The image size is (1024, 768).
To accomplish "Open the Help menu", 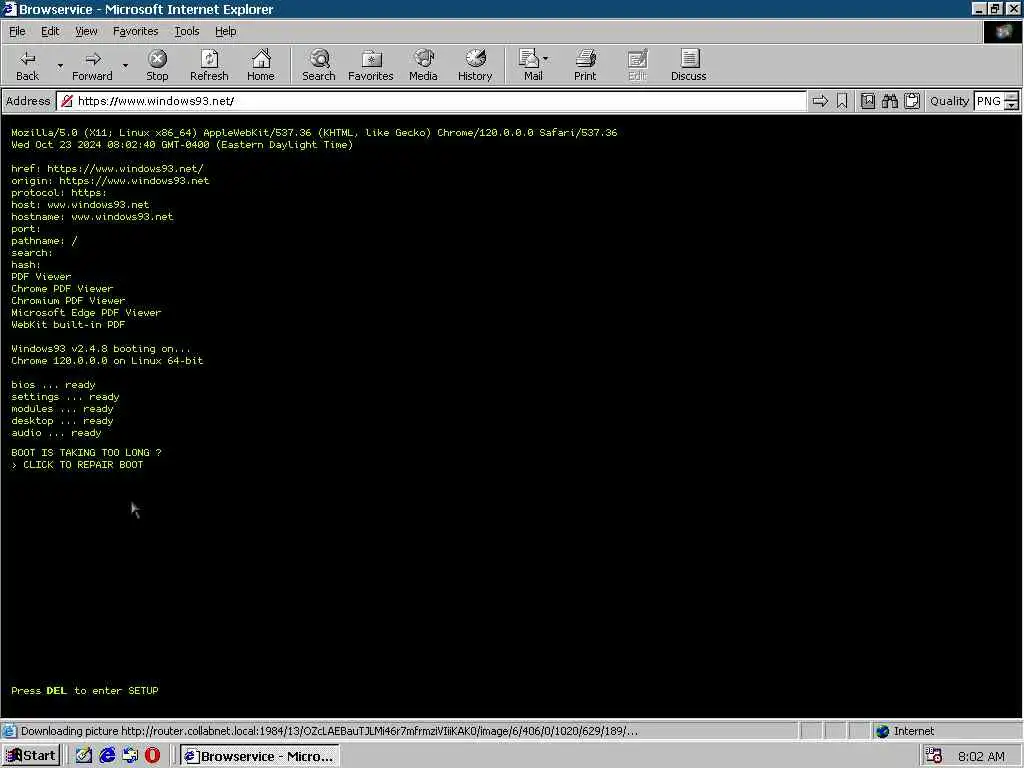I will [x=225, y=31].
